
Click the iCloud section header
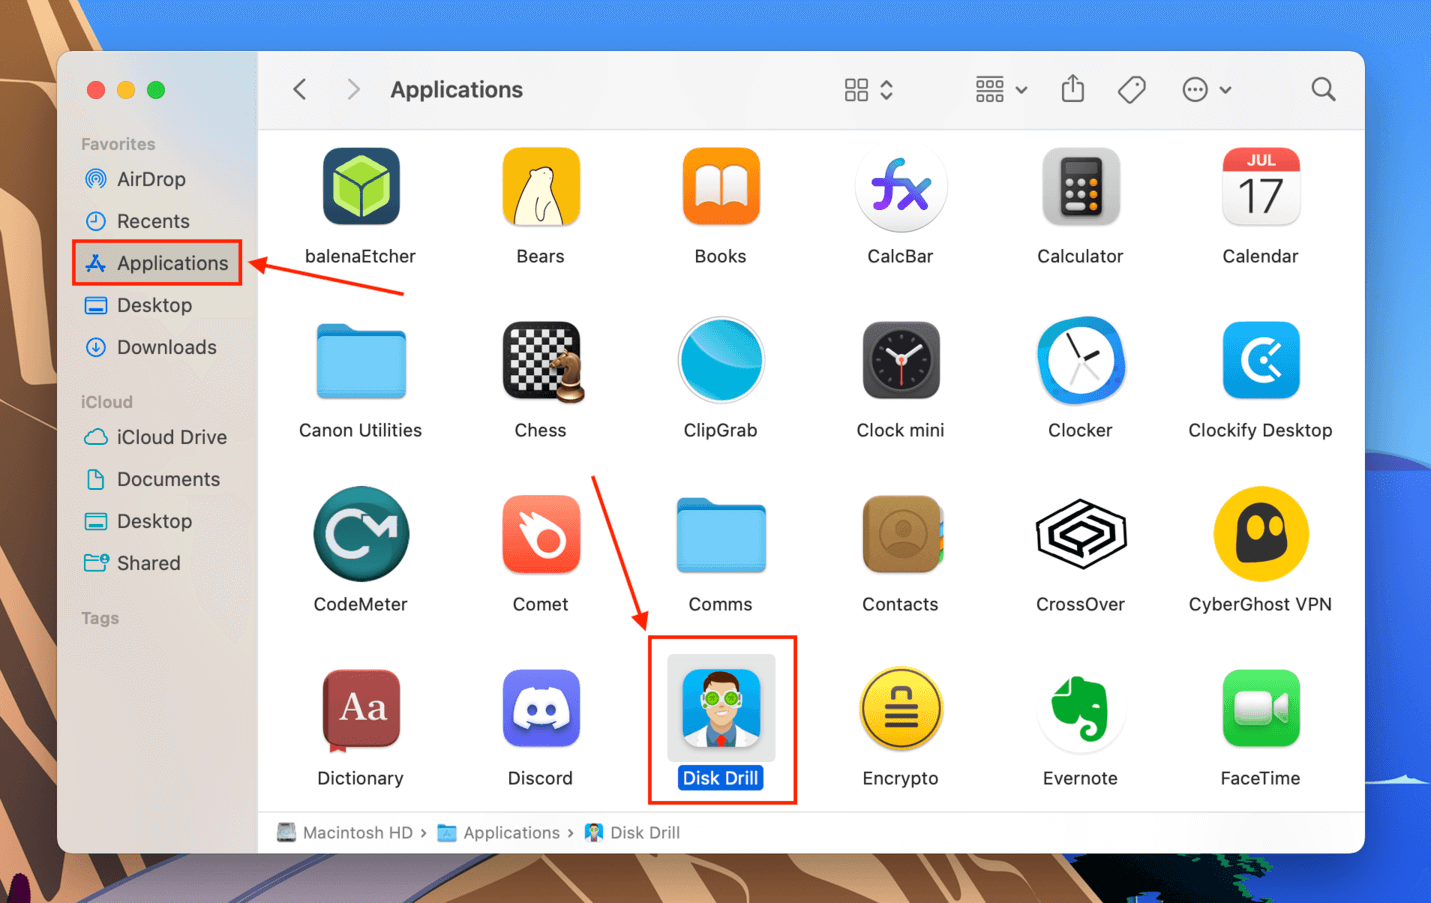(x=107, y=402)
